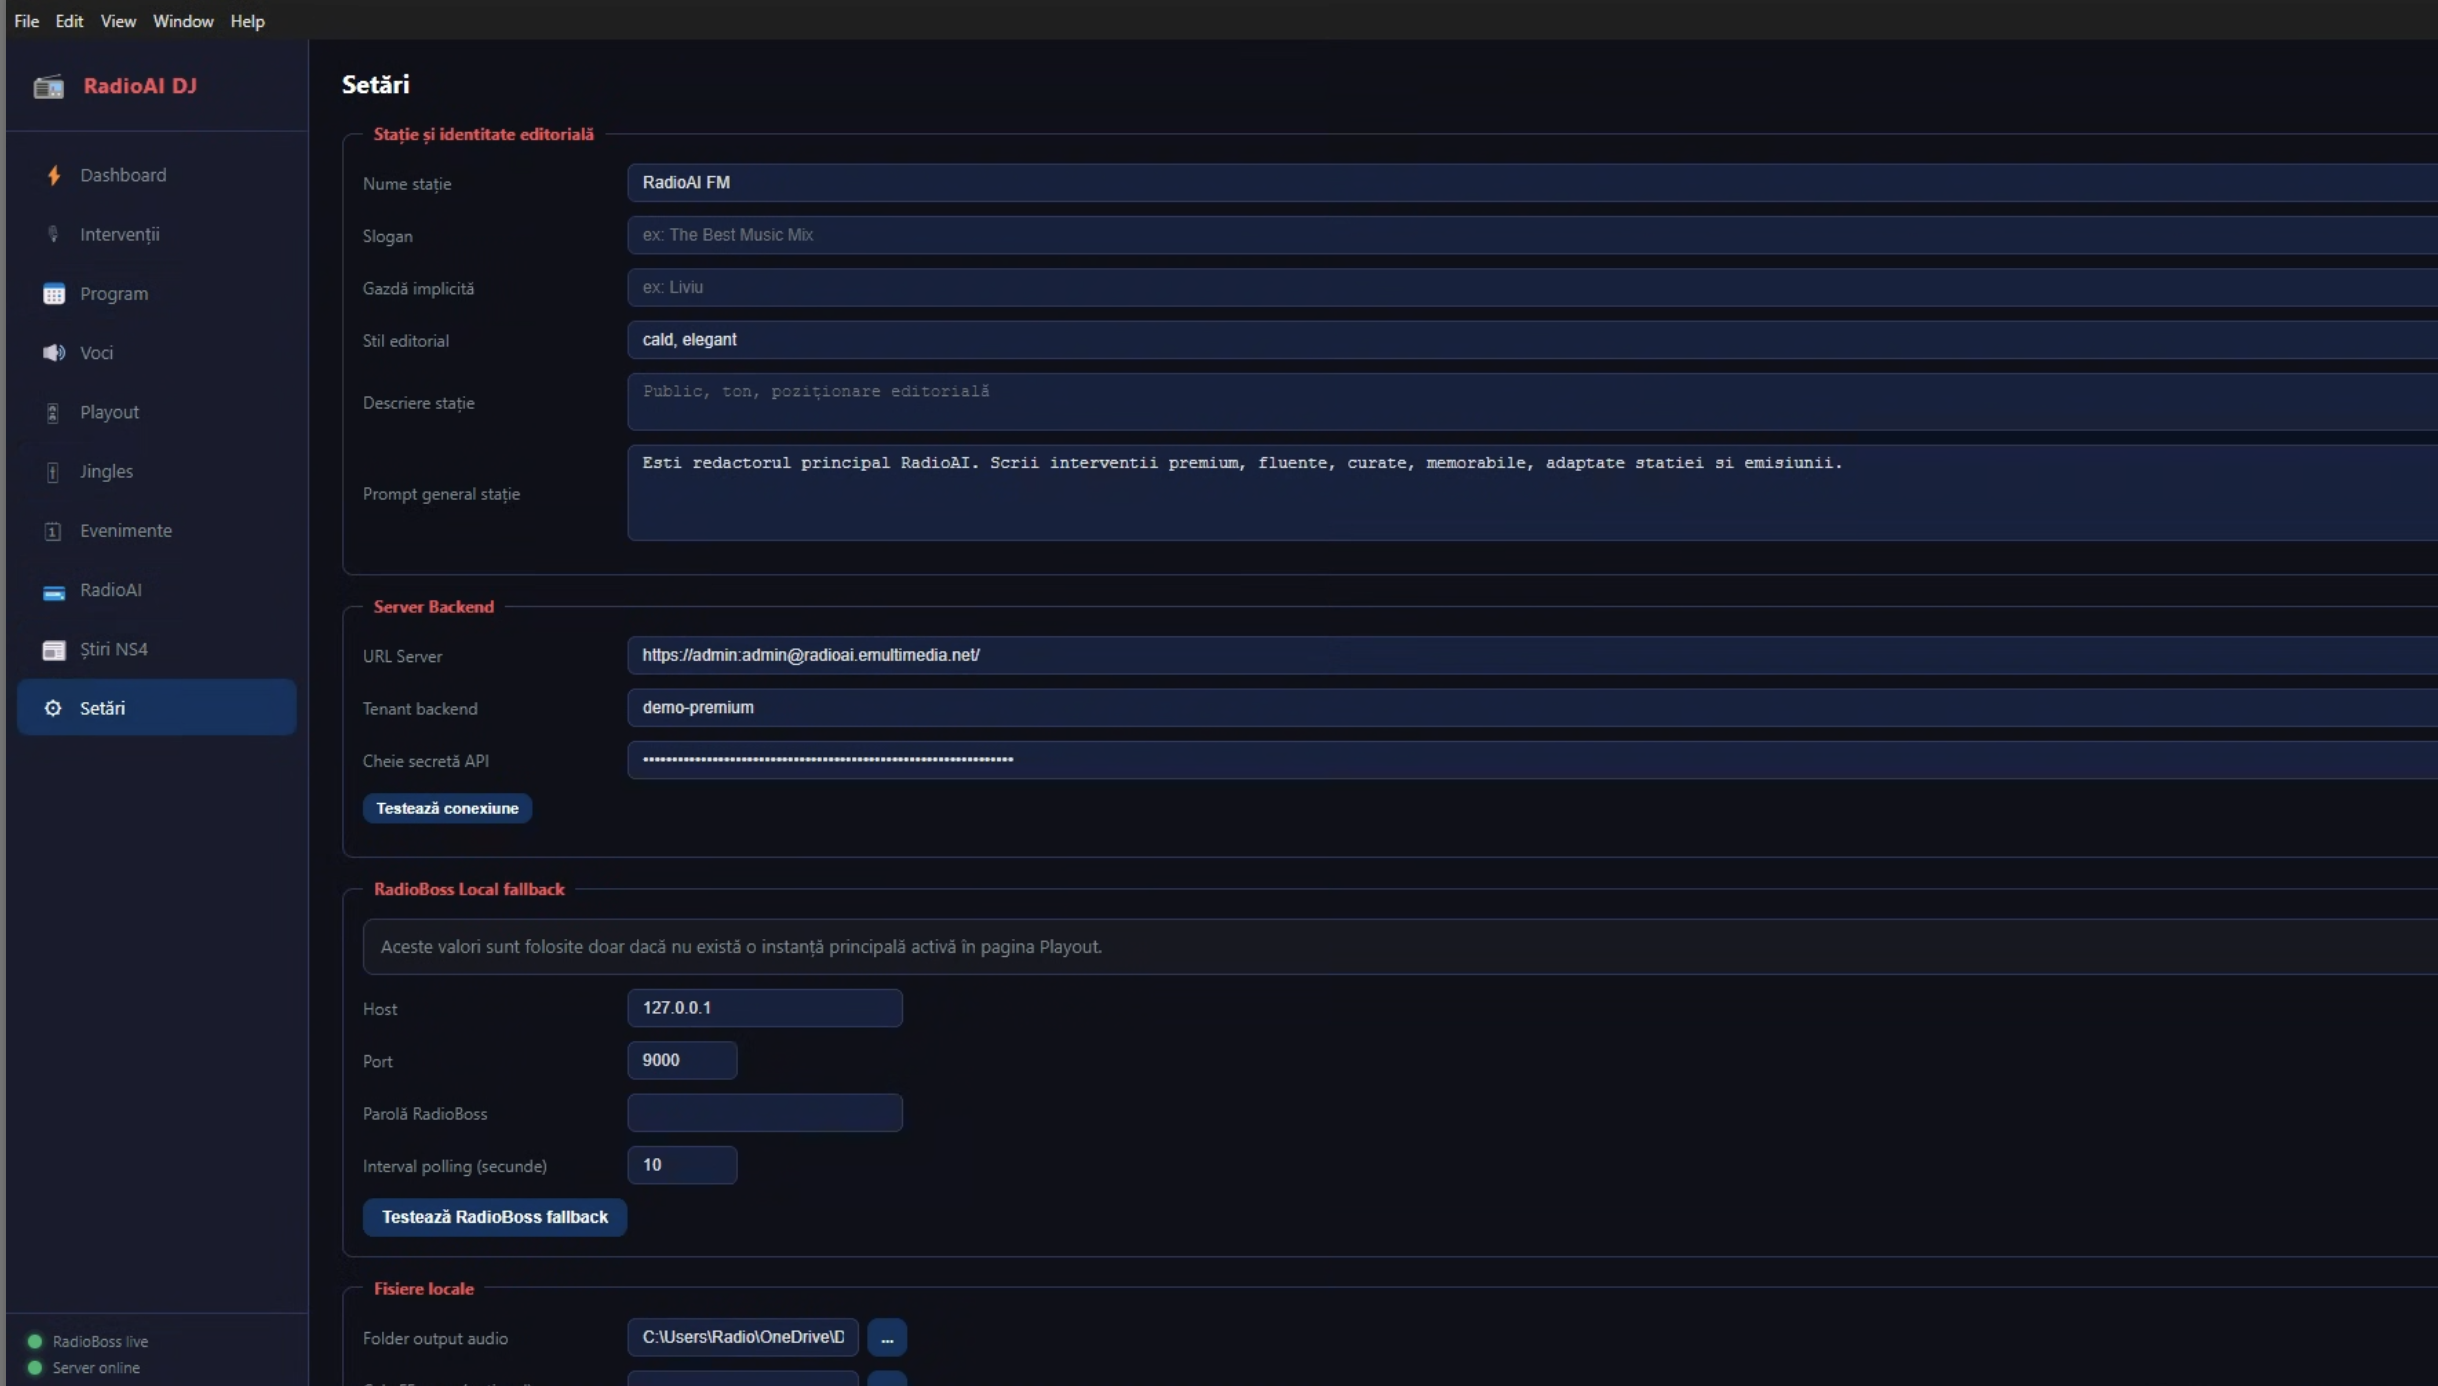Click the Folder output audio path field
Image resolution: width=2438 pixels, height=1386 pixels.
pos(743,1338)
